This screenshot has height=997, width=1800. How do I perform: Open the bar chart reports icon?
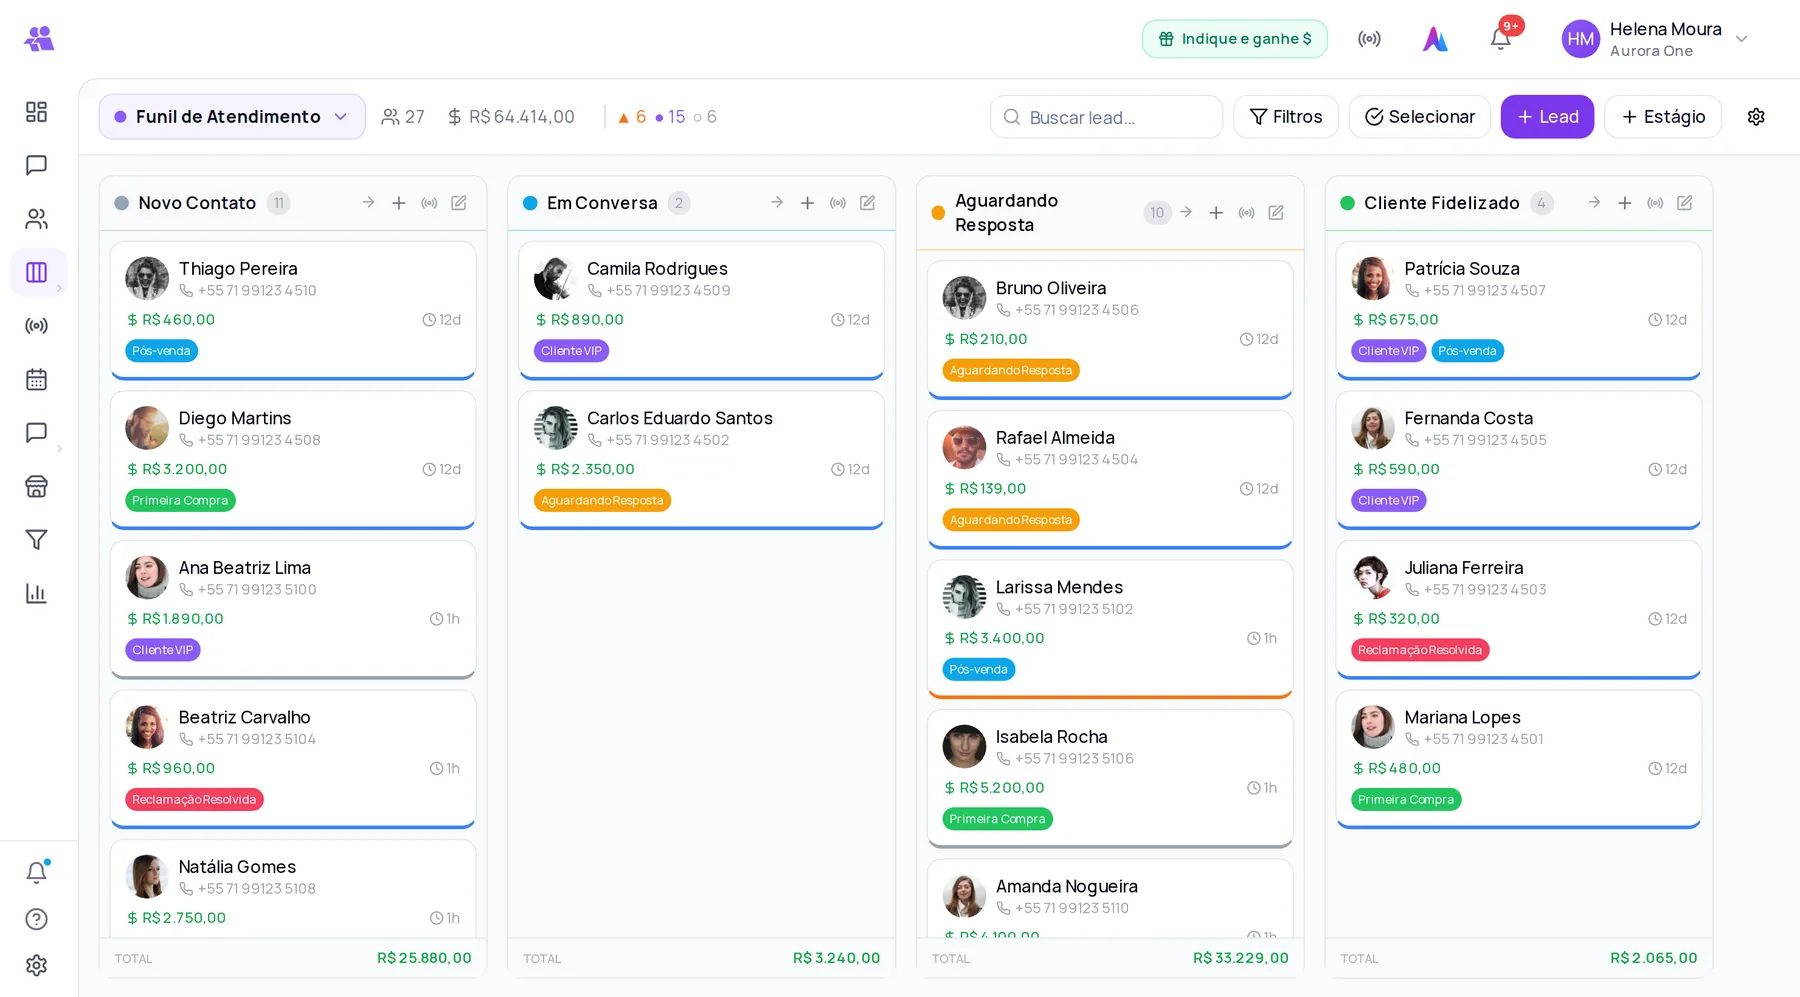tap(36, 593)
